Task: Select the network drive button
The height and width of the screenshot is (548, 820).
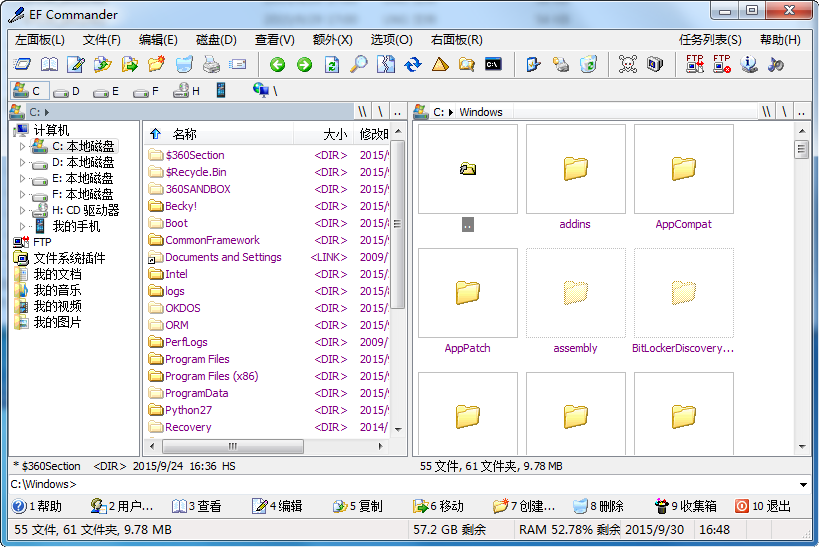Action: click(x=264, y=91)
